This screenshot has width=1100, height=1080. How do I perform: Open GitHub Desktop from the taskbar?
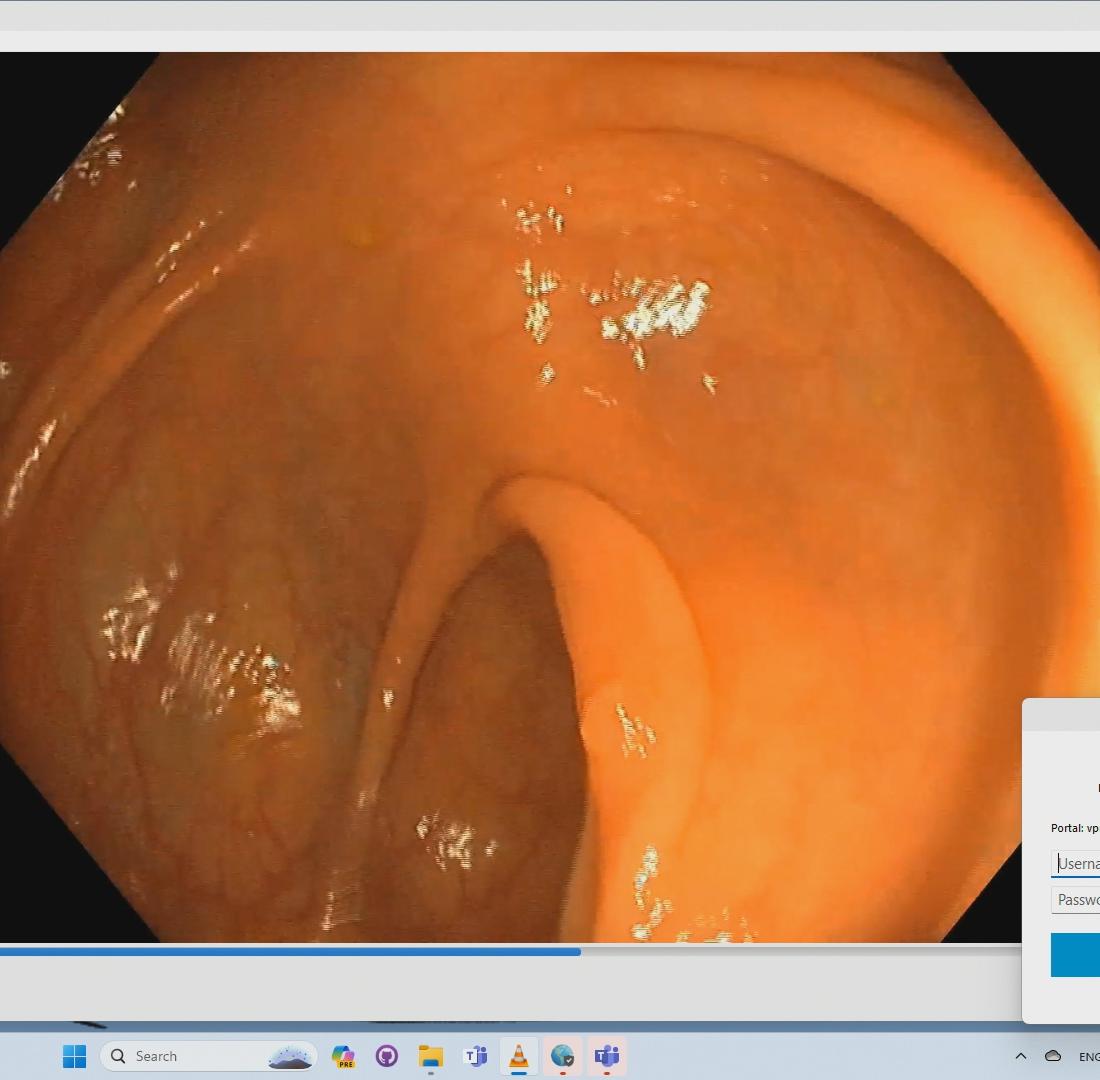coord(387,1056)
